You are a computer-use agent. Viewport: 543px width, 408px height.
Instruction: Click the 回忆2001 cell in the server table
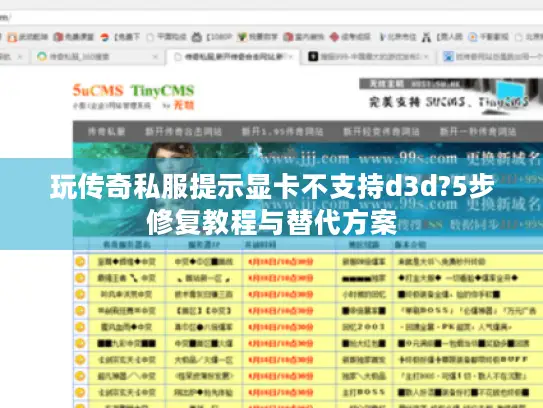(364, 327)
